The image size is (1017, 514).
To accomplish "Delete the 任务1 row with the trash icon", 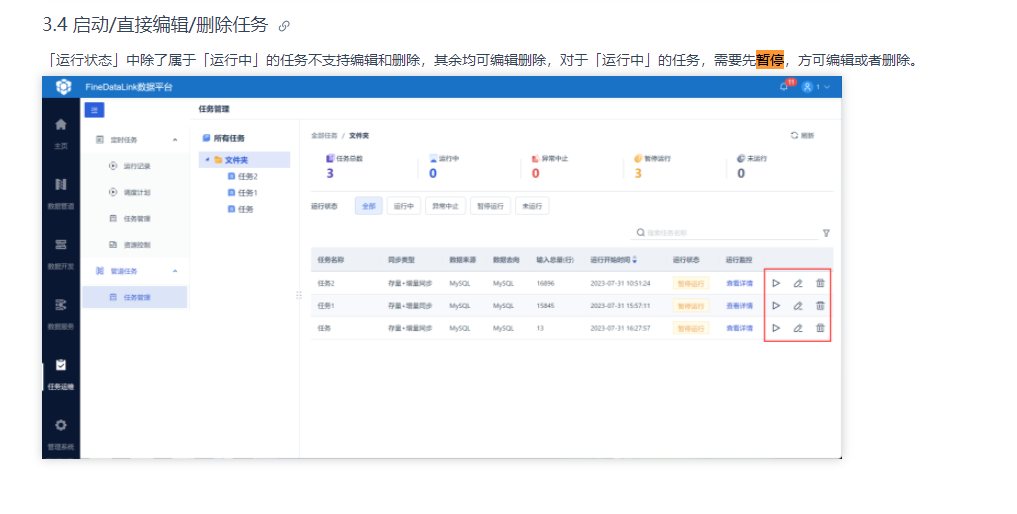I will pos(820,306).
